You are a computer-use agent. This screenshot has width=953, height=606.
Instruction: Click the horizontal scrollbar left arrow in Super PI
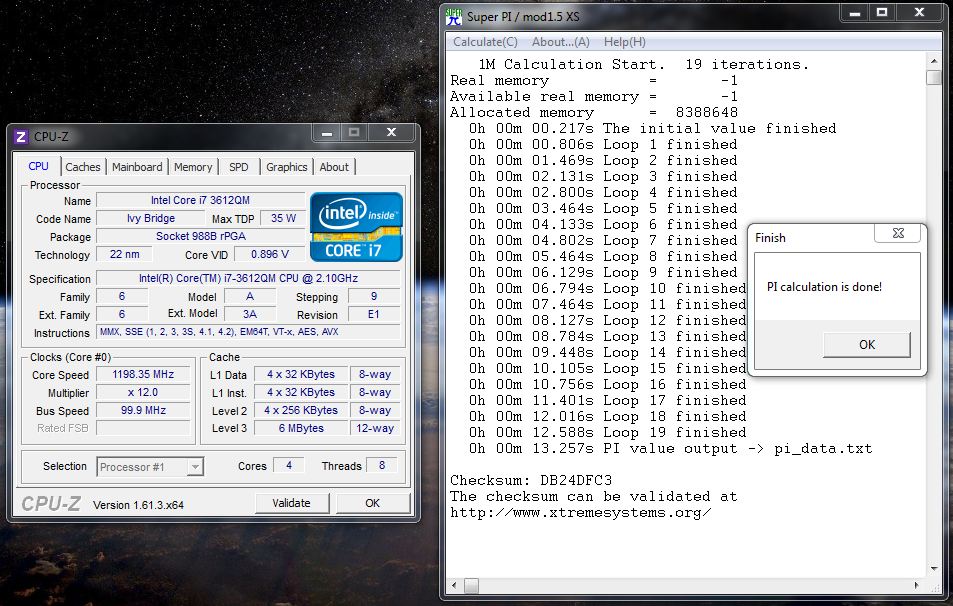point(454,585)
